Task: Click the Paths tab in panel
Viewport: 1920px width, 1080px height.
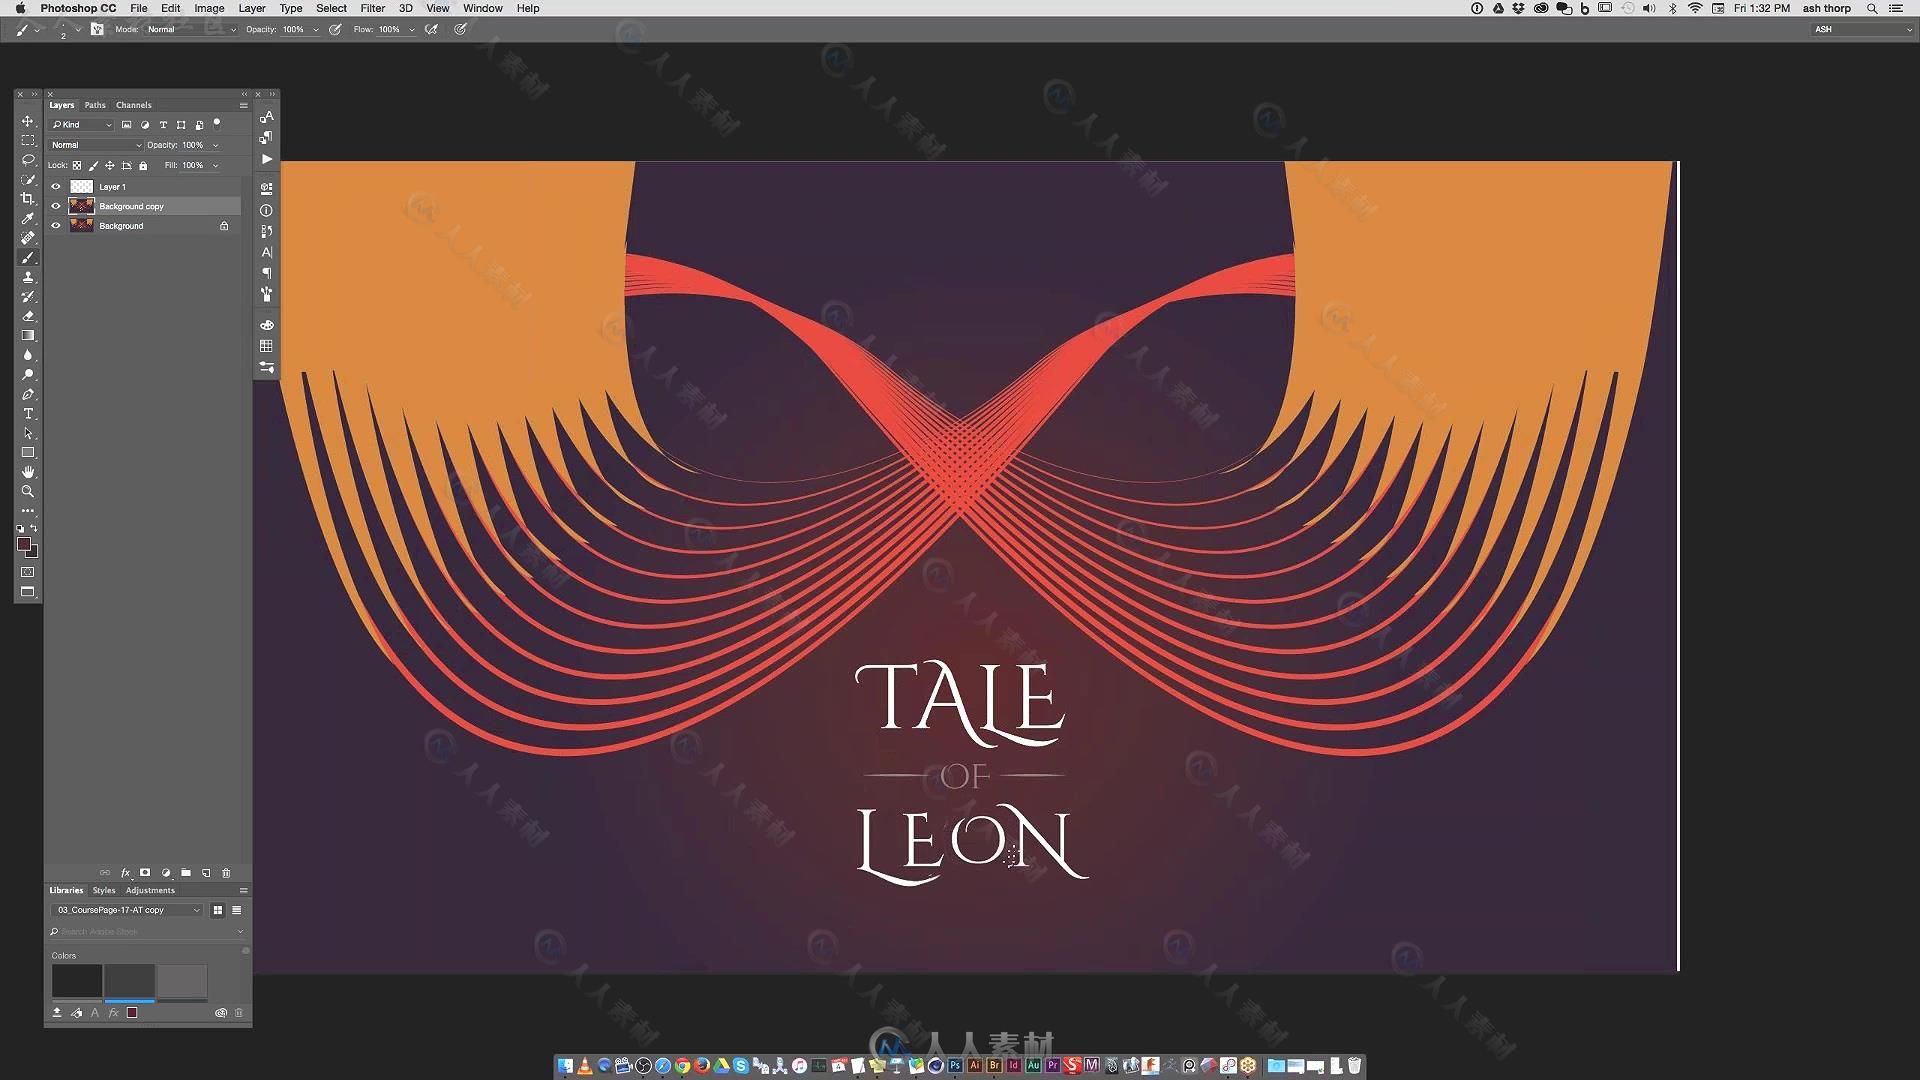Action: pos(94,104)
